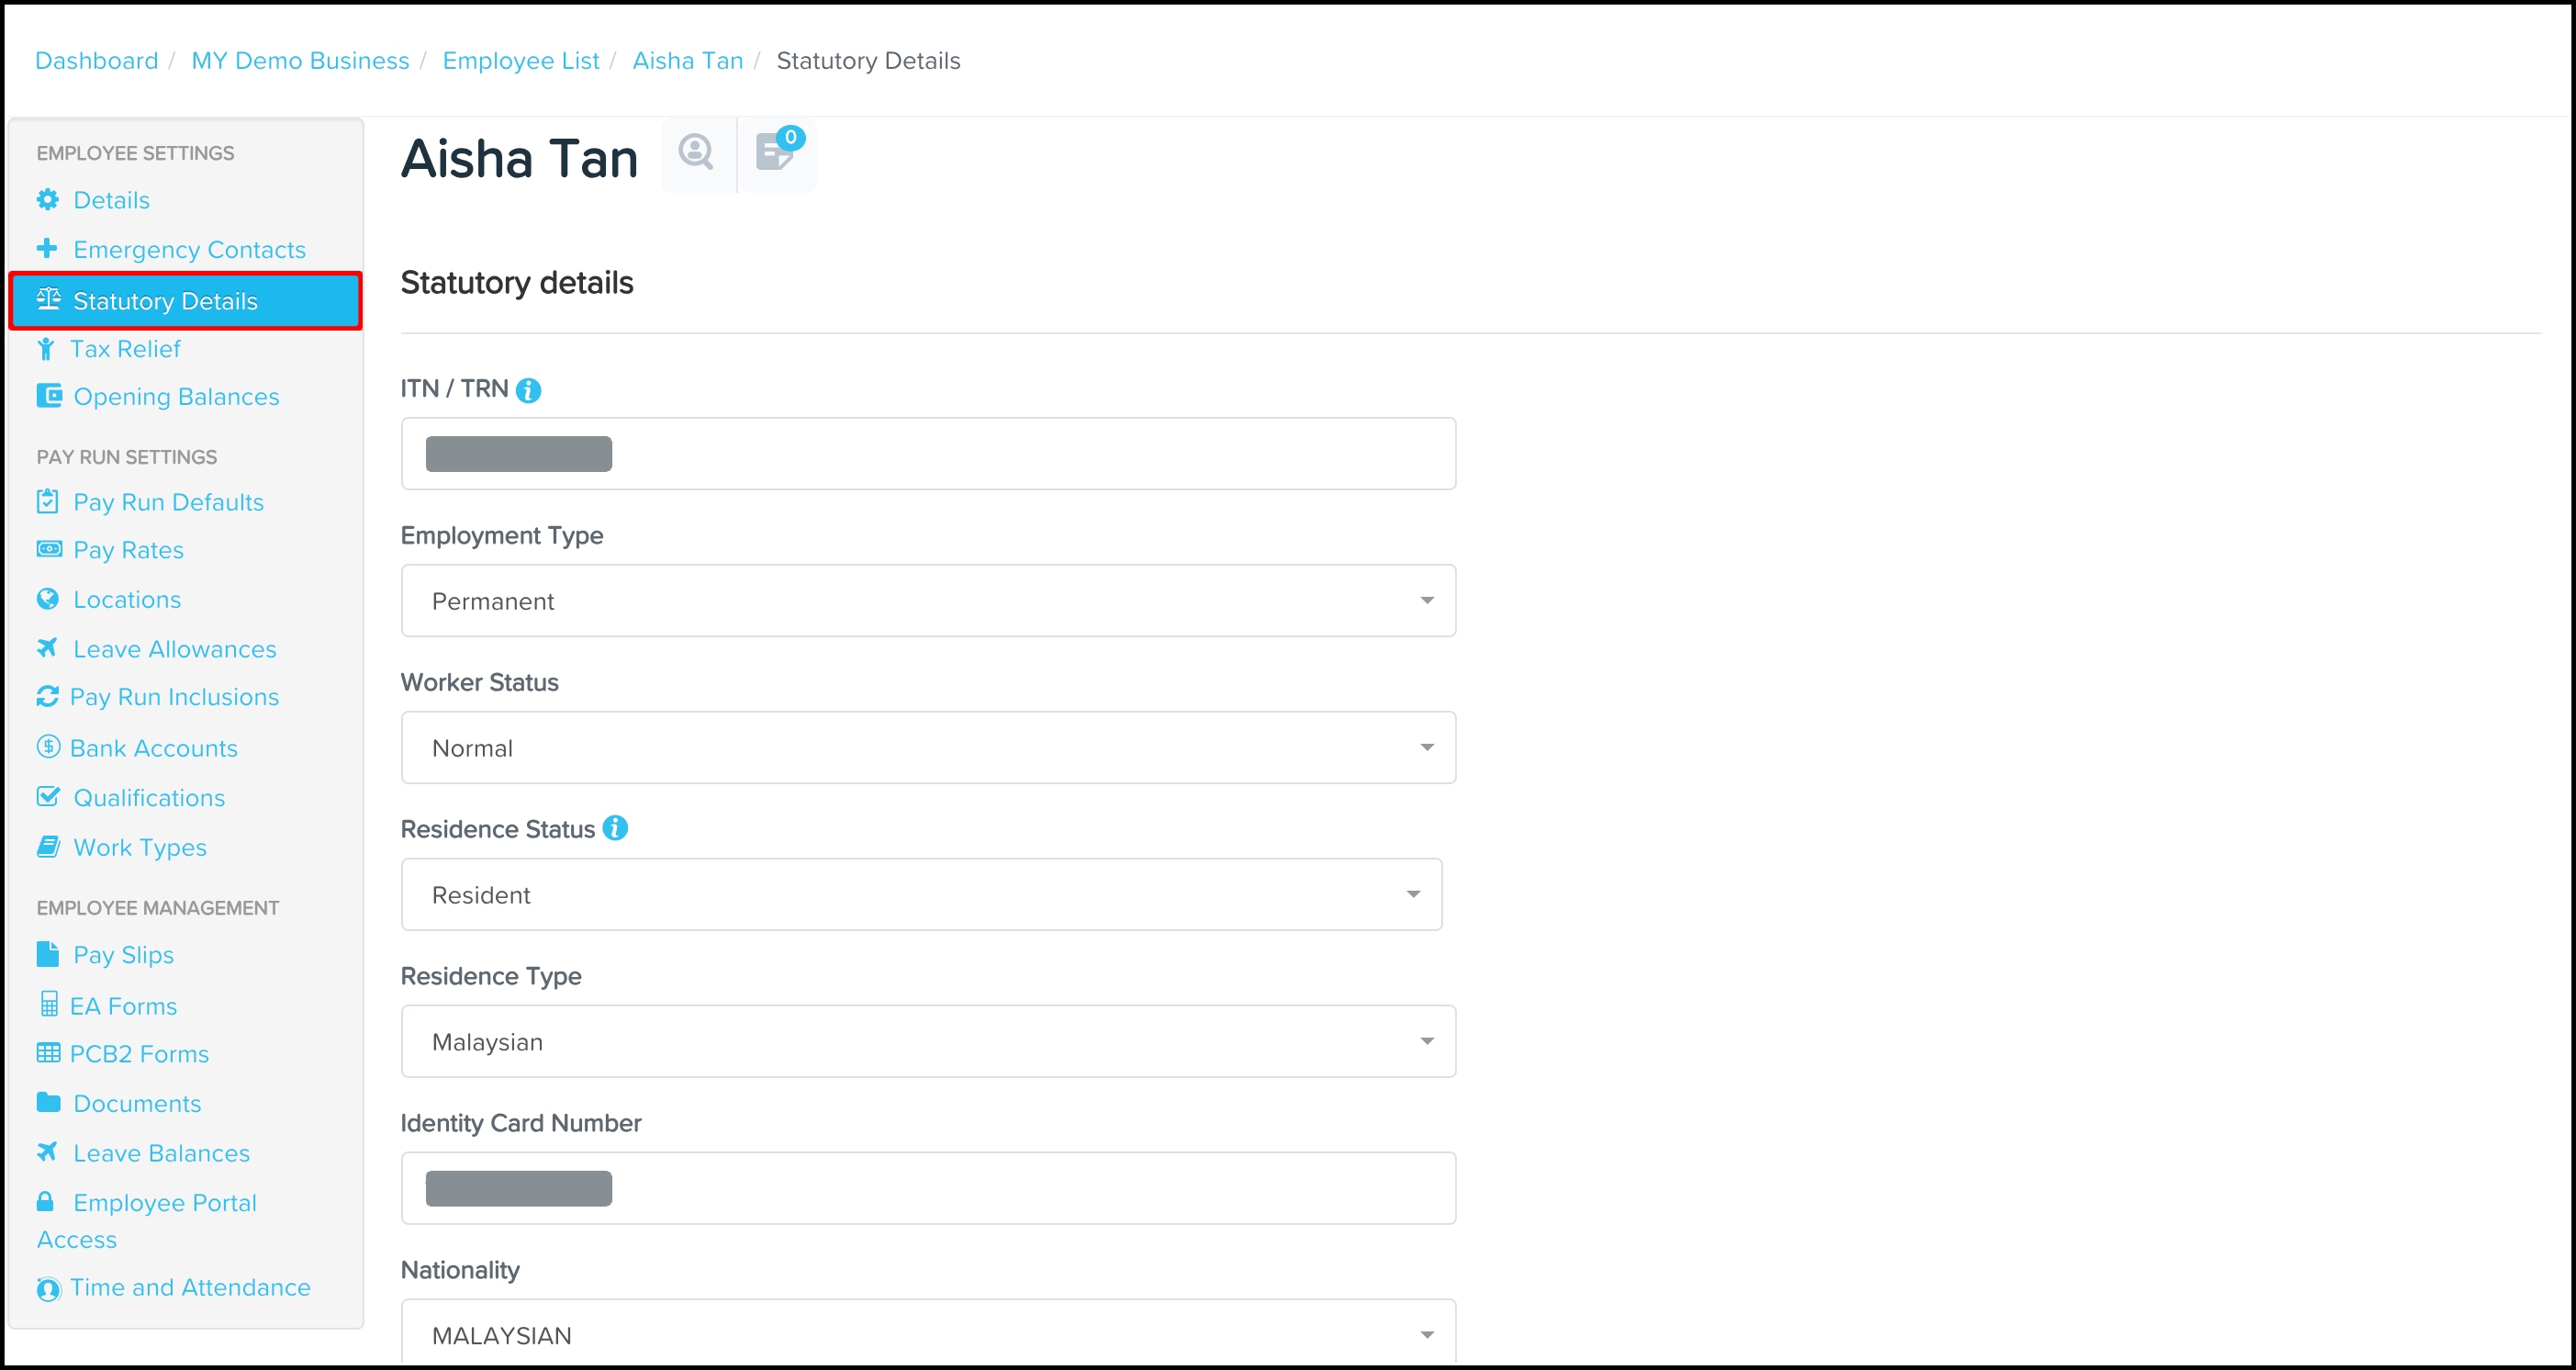Viewport: 2576px width, 1370px height.
Task: Click the Details gear icon in sidebar
Action: (x=47, y=200)
